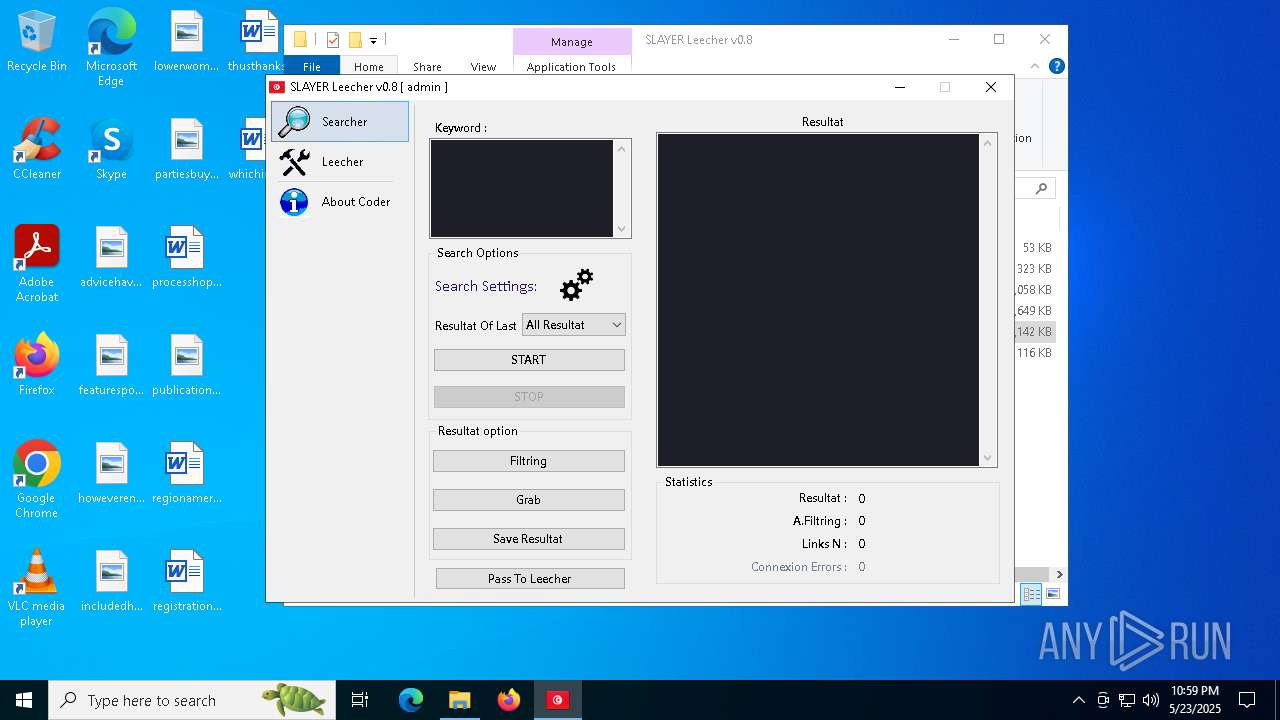
Task: Select the processhop... Word document
Action: pyautogui.click(x=186, y=258)
